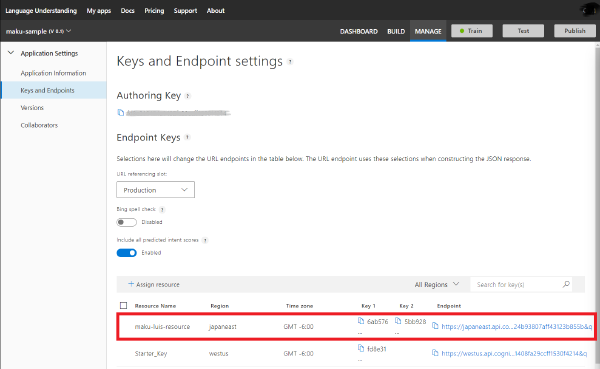Select Keys and Endpoints in sidebar

coord(54,90)
